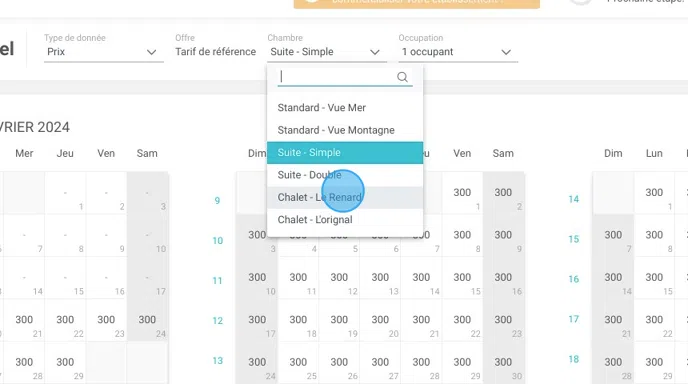688x384 pixels.
Task: Select the February 24 Saturday price cell
Action: [147, 320]
